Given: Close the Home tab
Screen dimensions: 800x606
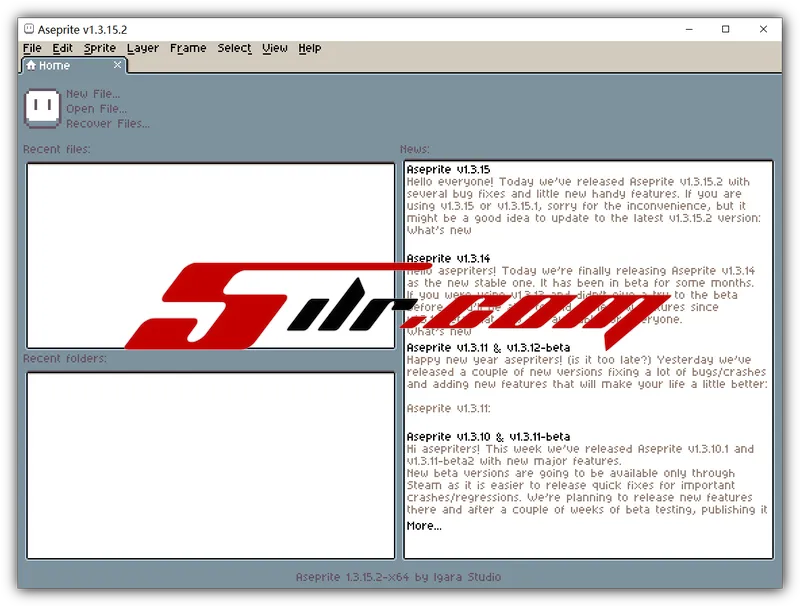Looking at the screenshot, I should click(117, 65).
